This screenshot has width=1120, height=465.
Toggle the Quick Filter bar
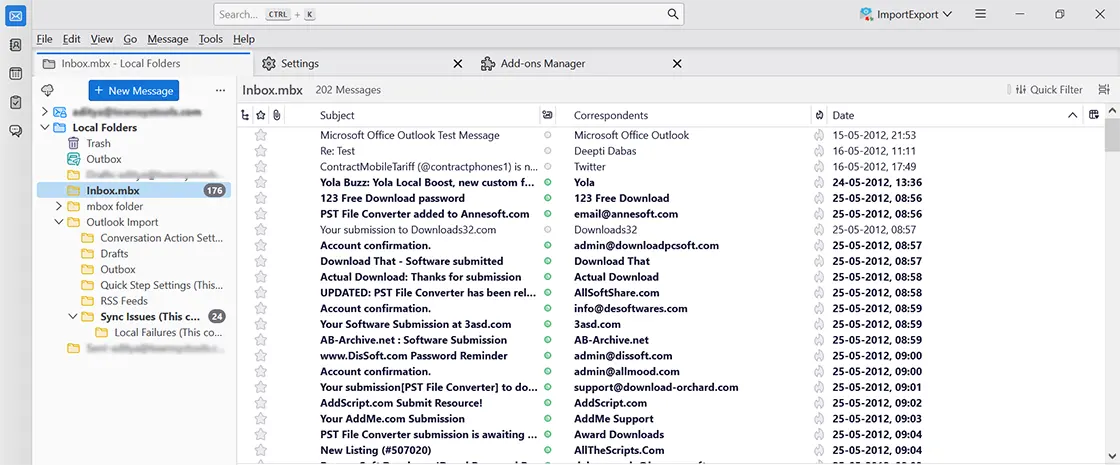coord(1049,89)
